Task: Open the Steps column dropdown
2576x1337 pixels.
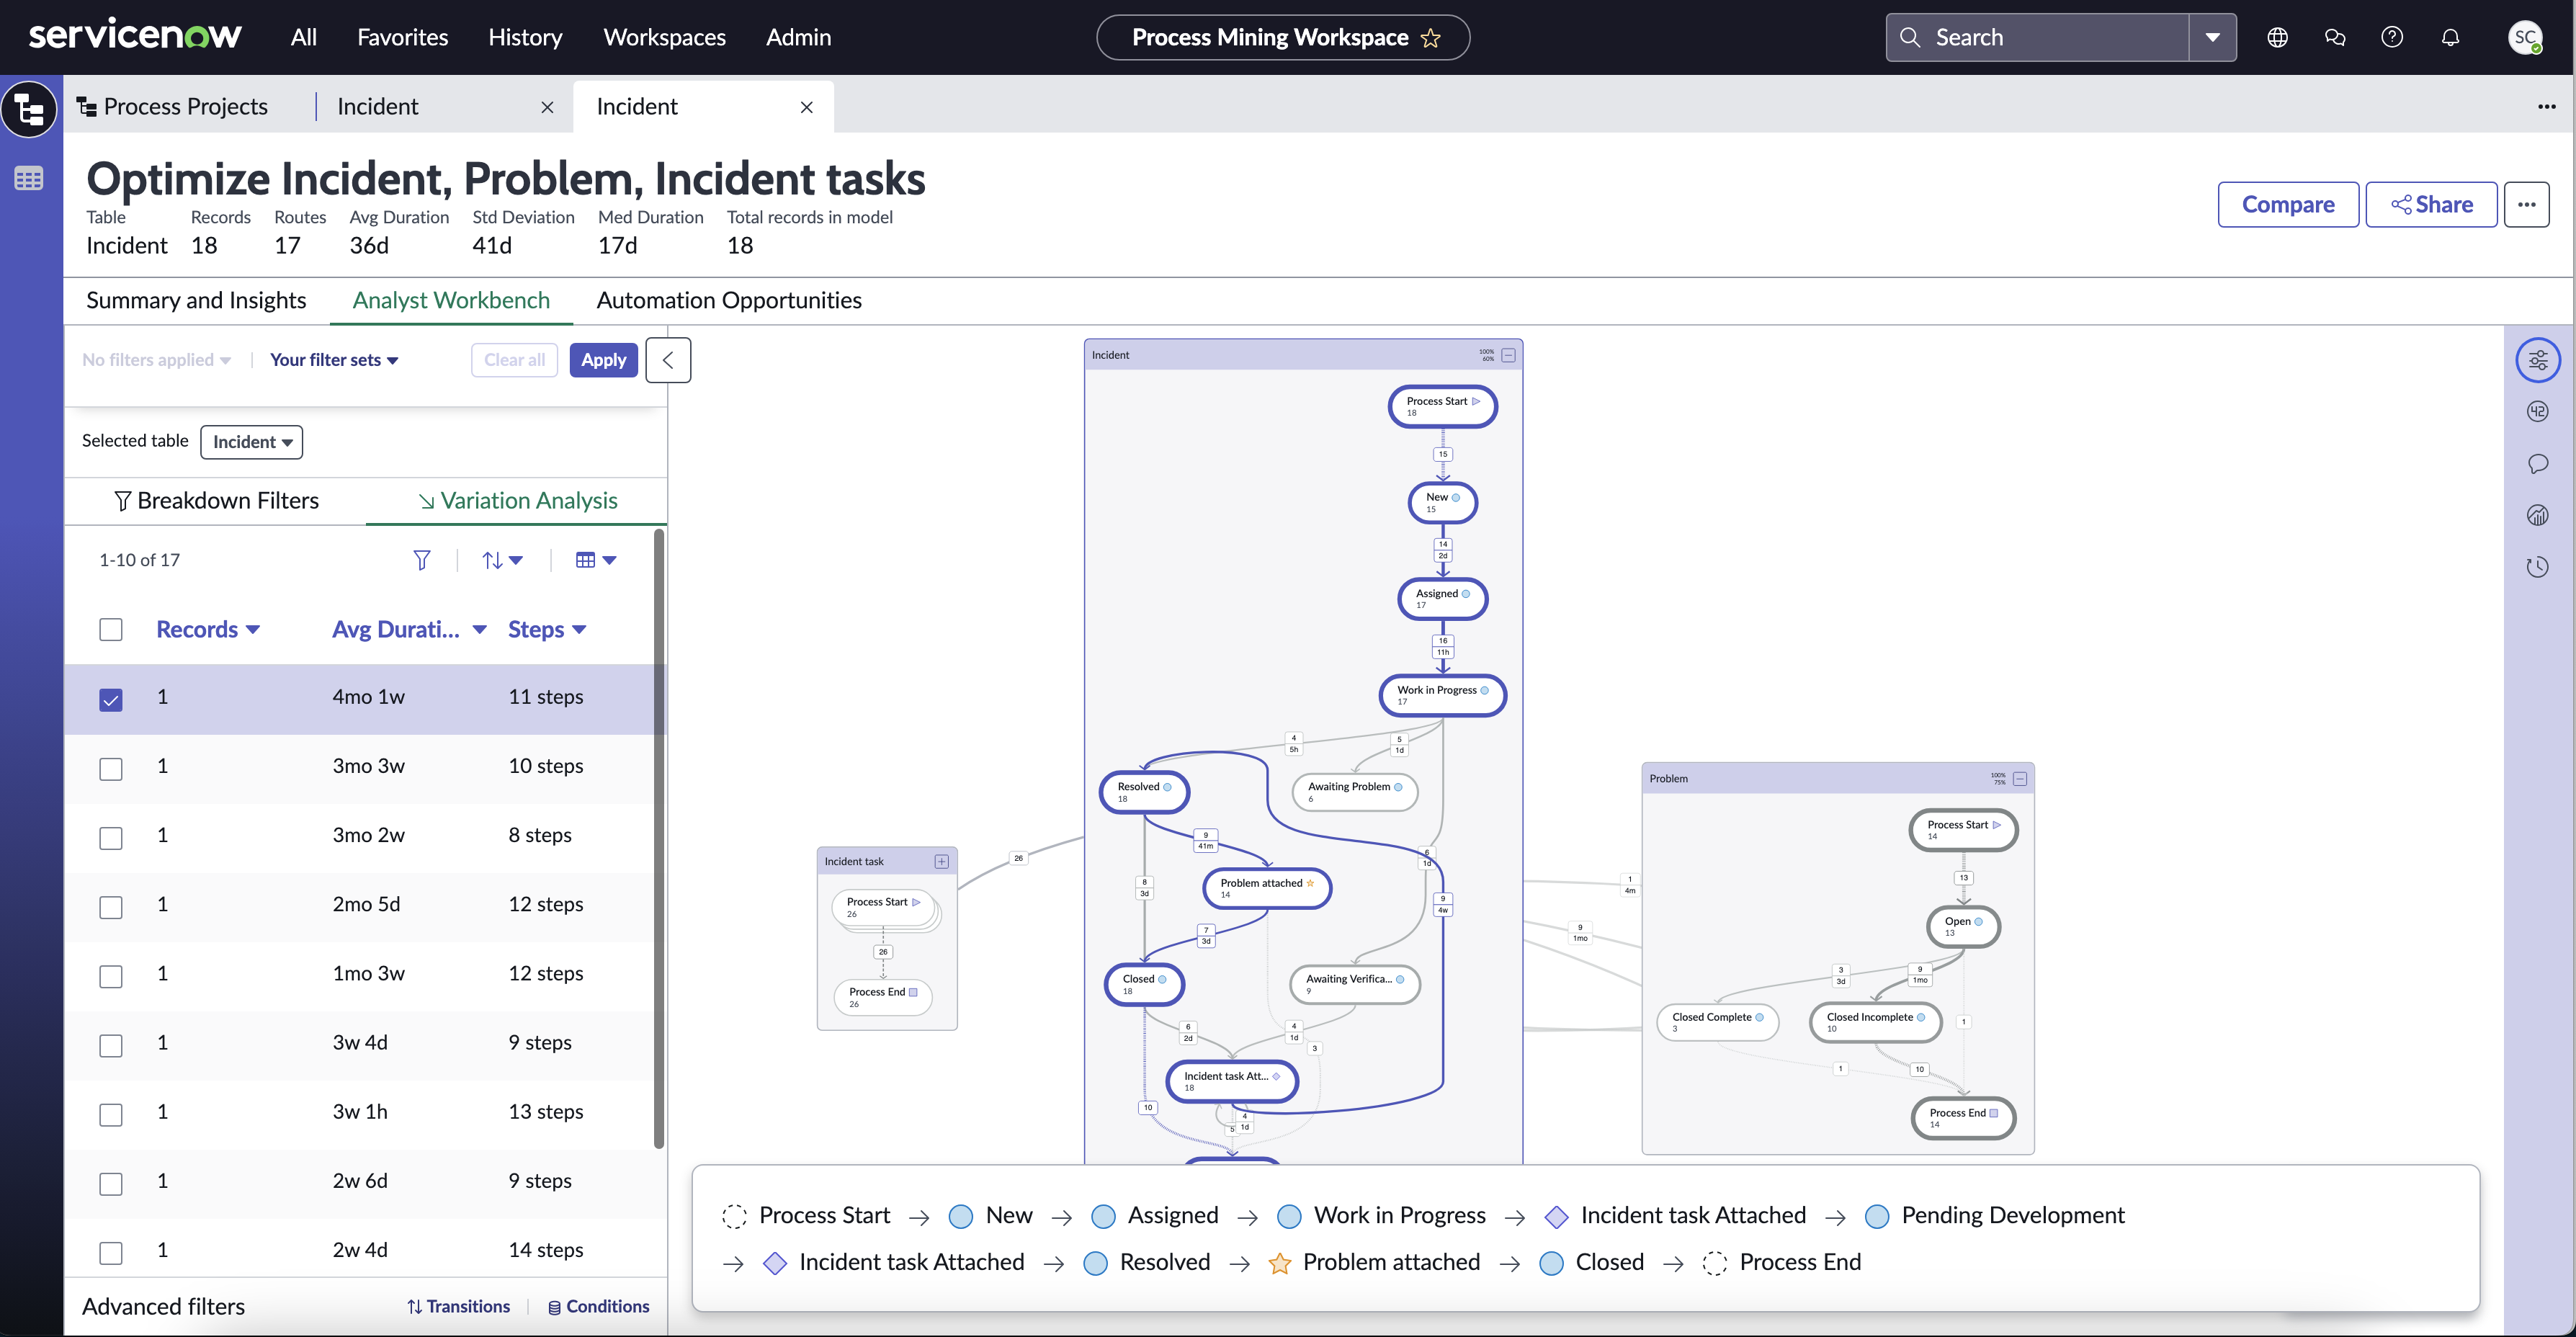Action: (579, 630)
